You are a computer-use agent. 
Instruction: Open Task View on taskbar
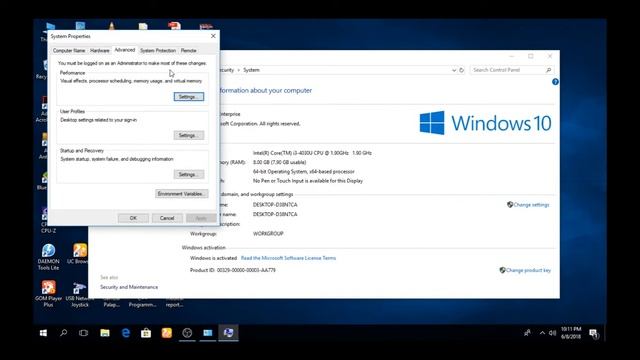pos(84,333)
